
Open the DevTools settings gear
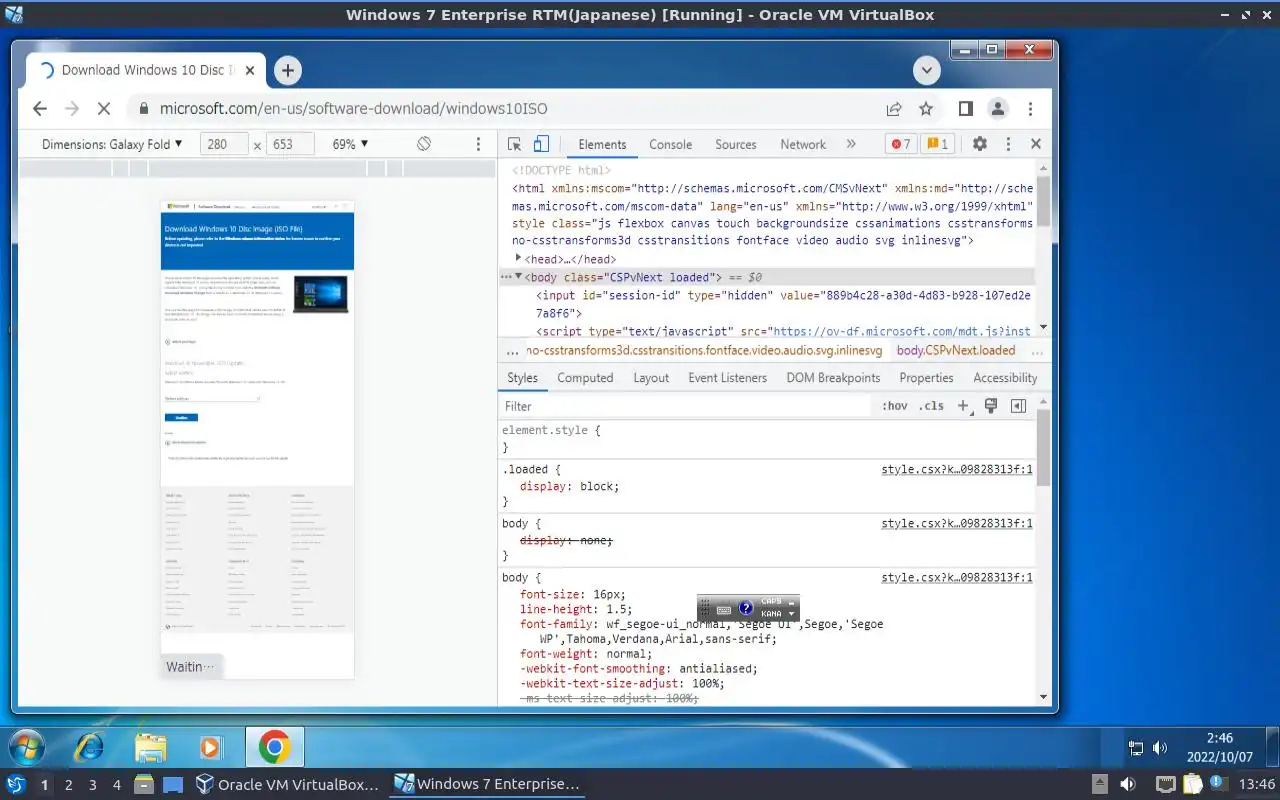click(979, 144)
